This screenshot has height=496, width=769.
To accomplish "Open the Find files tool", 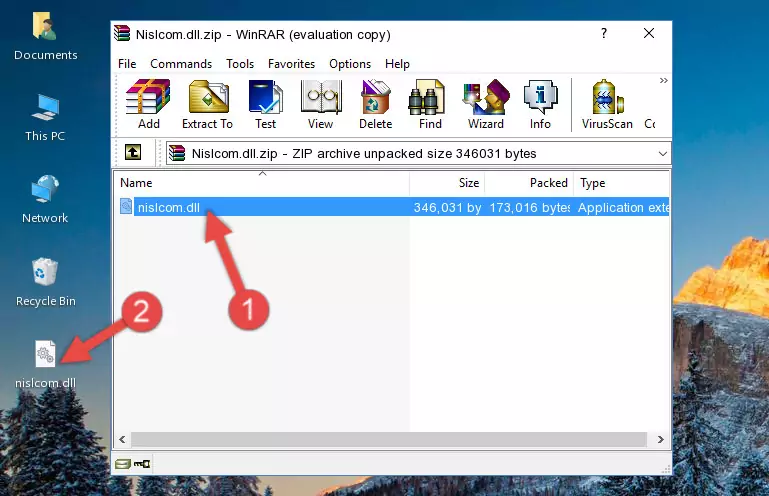I will (430, 104).
